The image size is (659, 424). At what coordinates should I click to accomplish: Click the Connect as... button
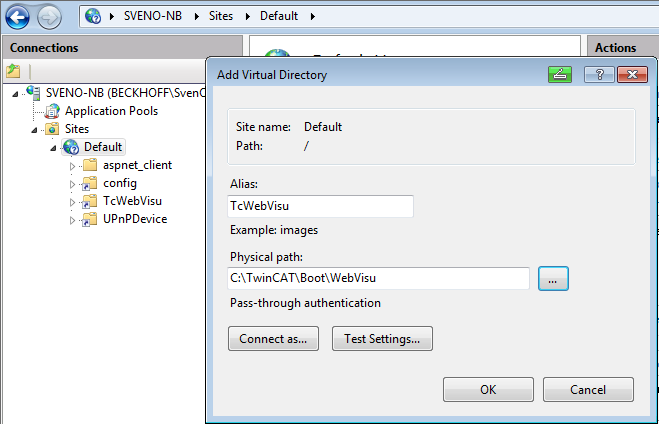(x=273, y=339)
